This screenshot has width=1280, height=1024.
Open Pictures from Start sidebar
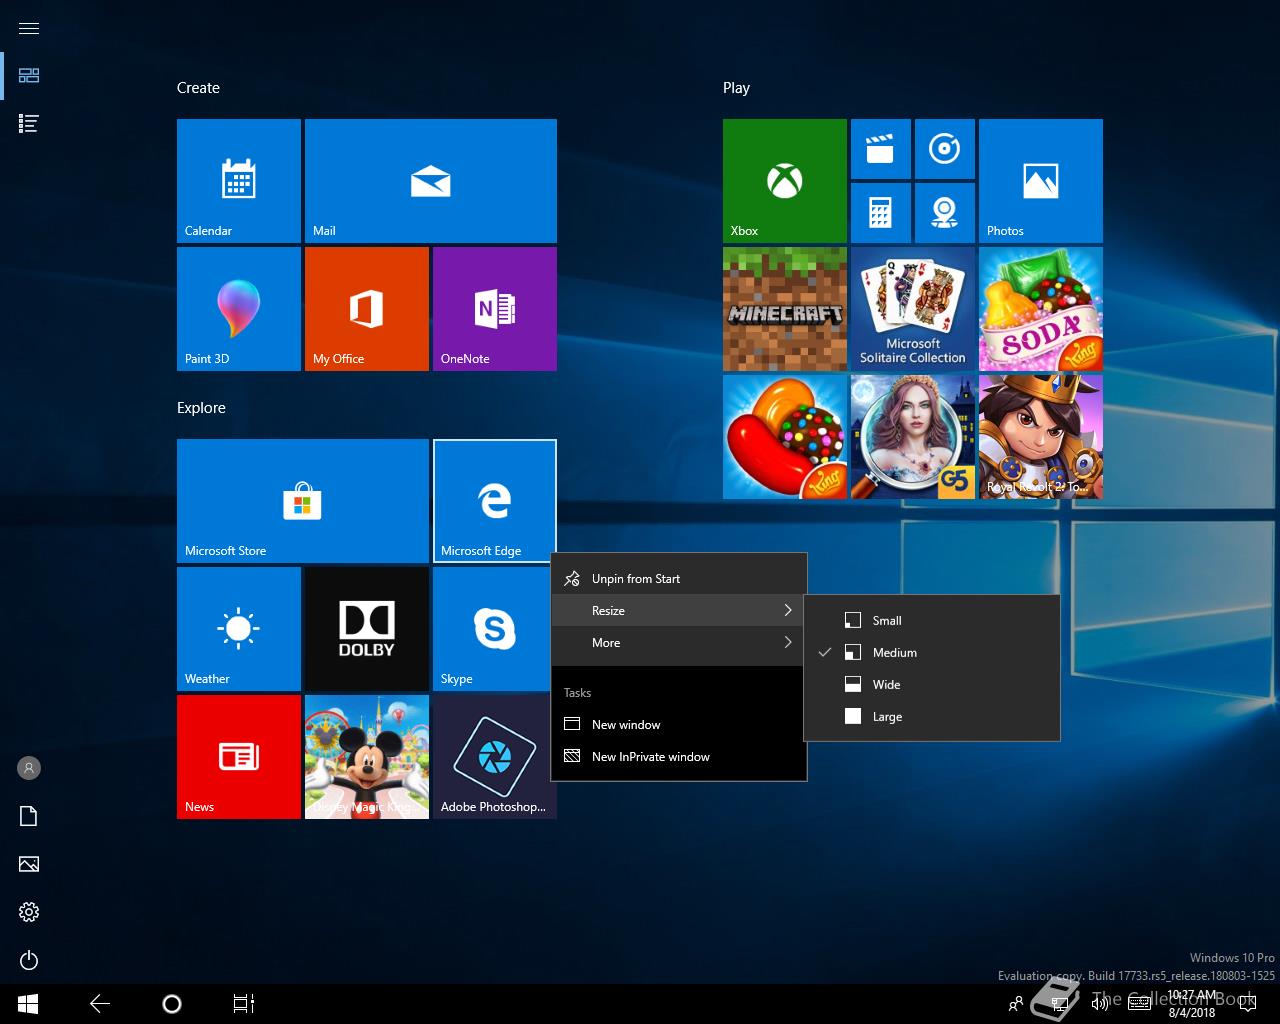pos(29,864)
